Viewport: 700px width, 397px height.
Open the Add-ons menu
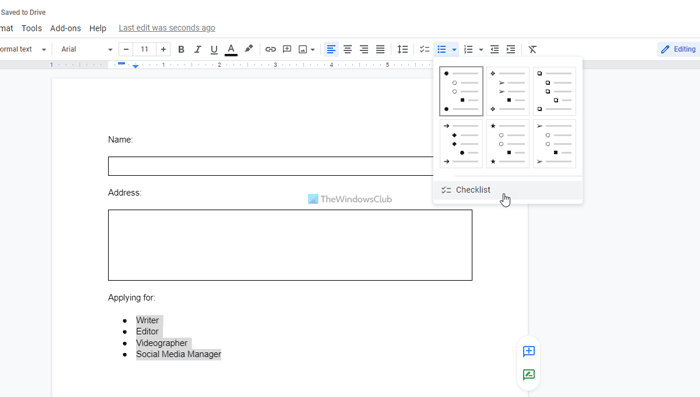[x=65, y=28]
